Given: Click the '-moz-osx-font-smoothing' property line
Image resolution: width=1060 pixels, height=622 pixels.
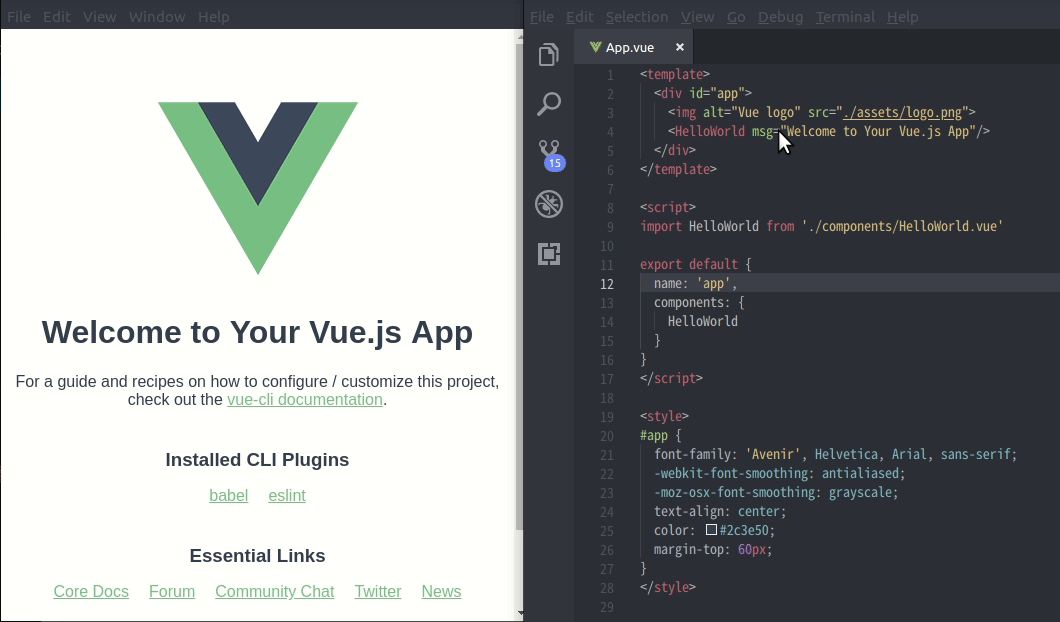Looking at the screenshot, I should (x=776, y=492).
